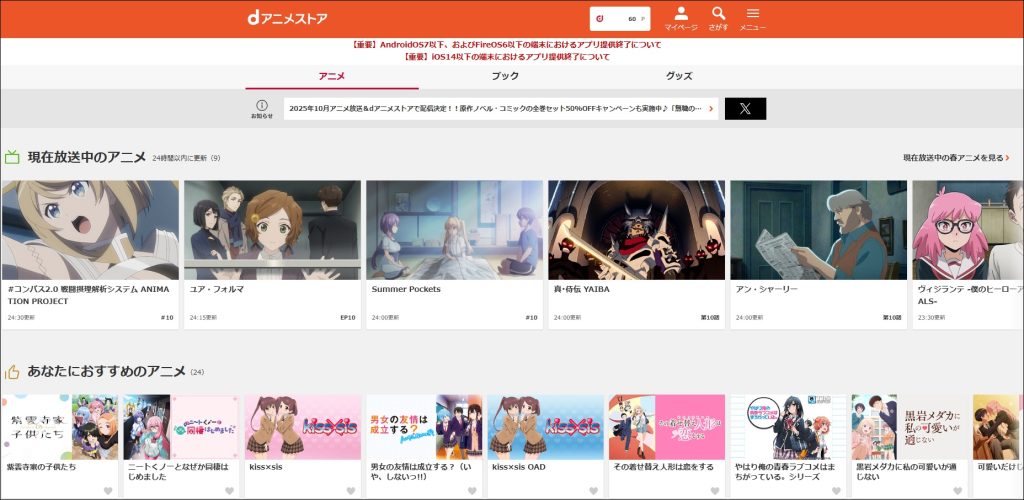Click the アン・シャーリー title text
The width and height of the screenshot is (1024, 500).
tap(767, 289)
